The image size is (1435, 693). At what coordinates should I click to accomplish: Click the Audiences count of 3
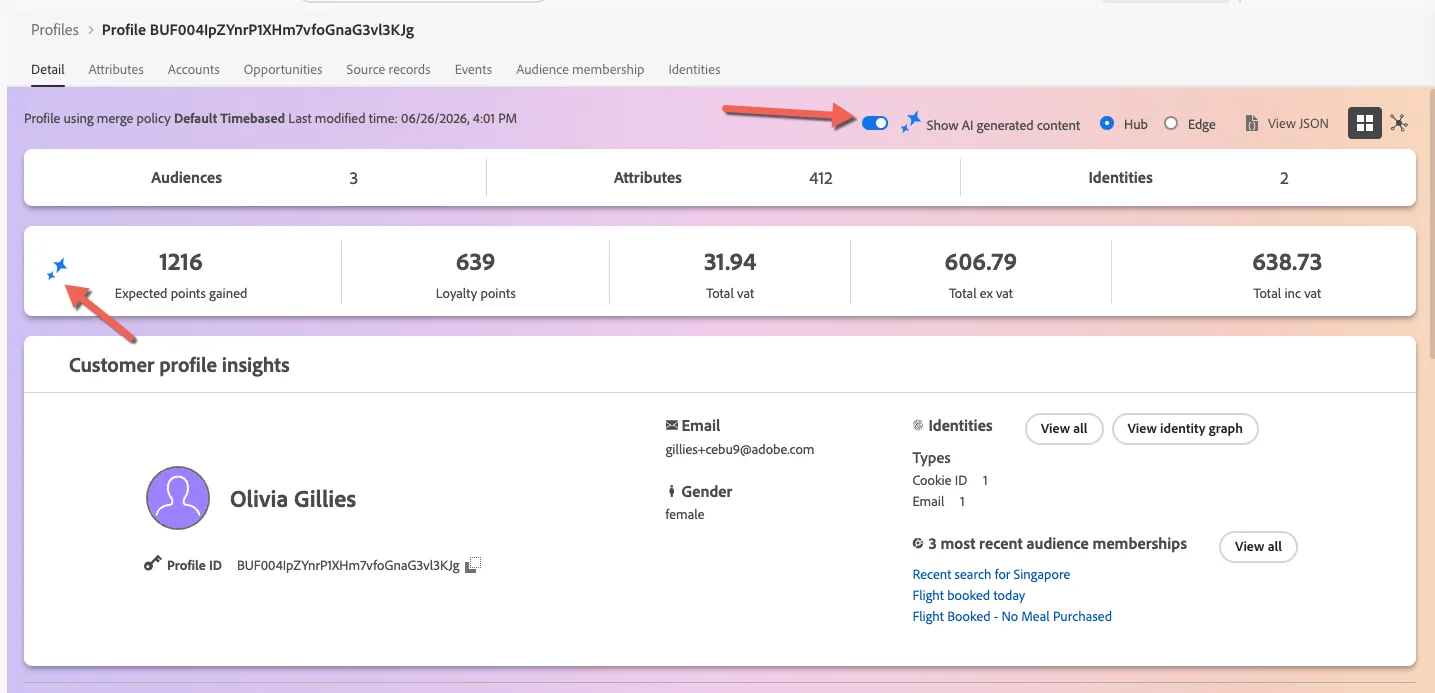click(353, 179)
